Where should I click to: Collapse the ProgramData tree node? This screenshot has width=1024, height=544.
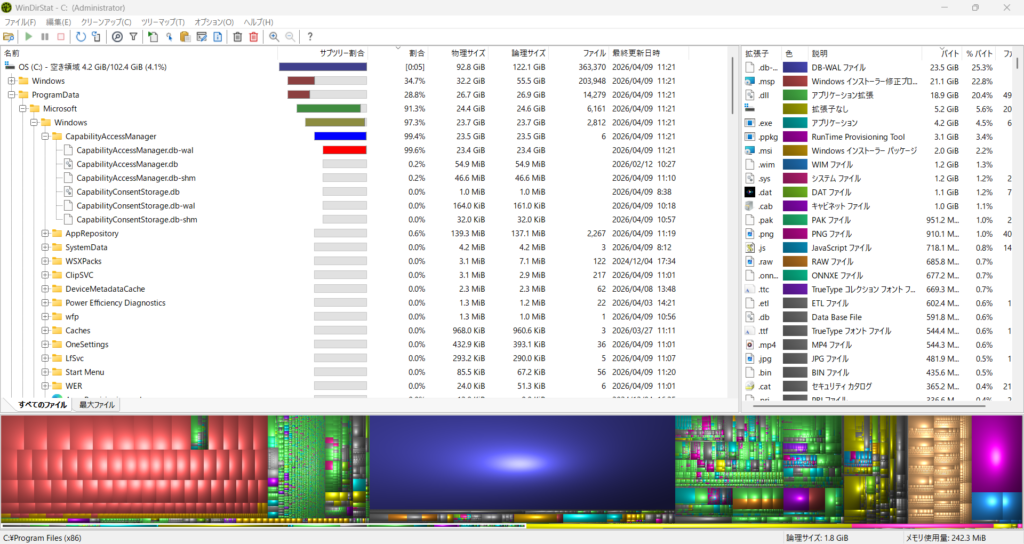(x=11, y=95)
